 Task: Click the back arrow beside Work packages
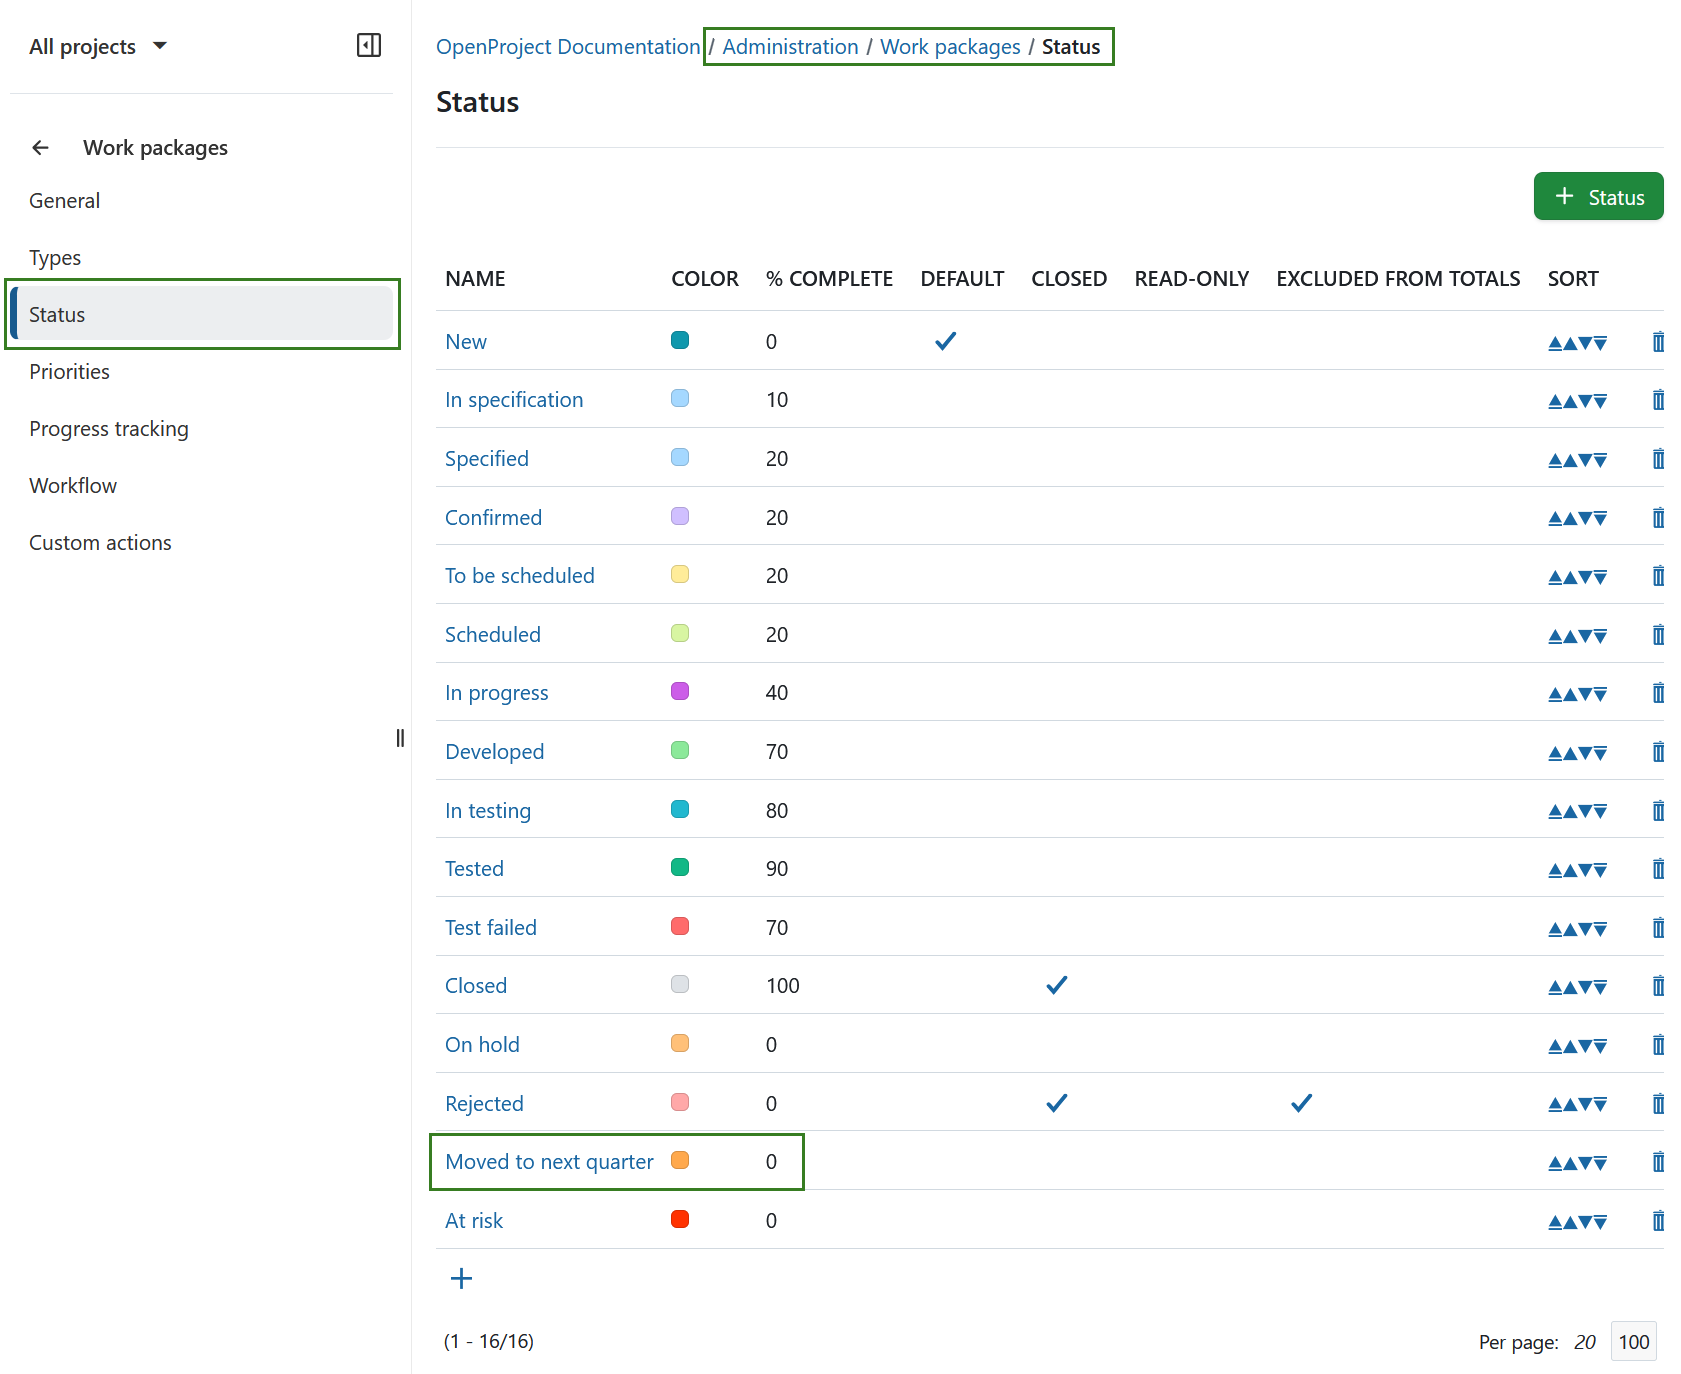coord(40,147)
